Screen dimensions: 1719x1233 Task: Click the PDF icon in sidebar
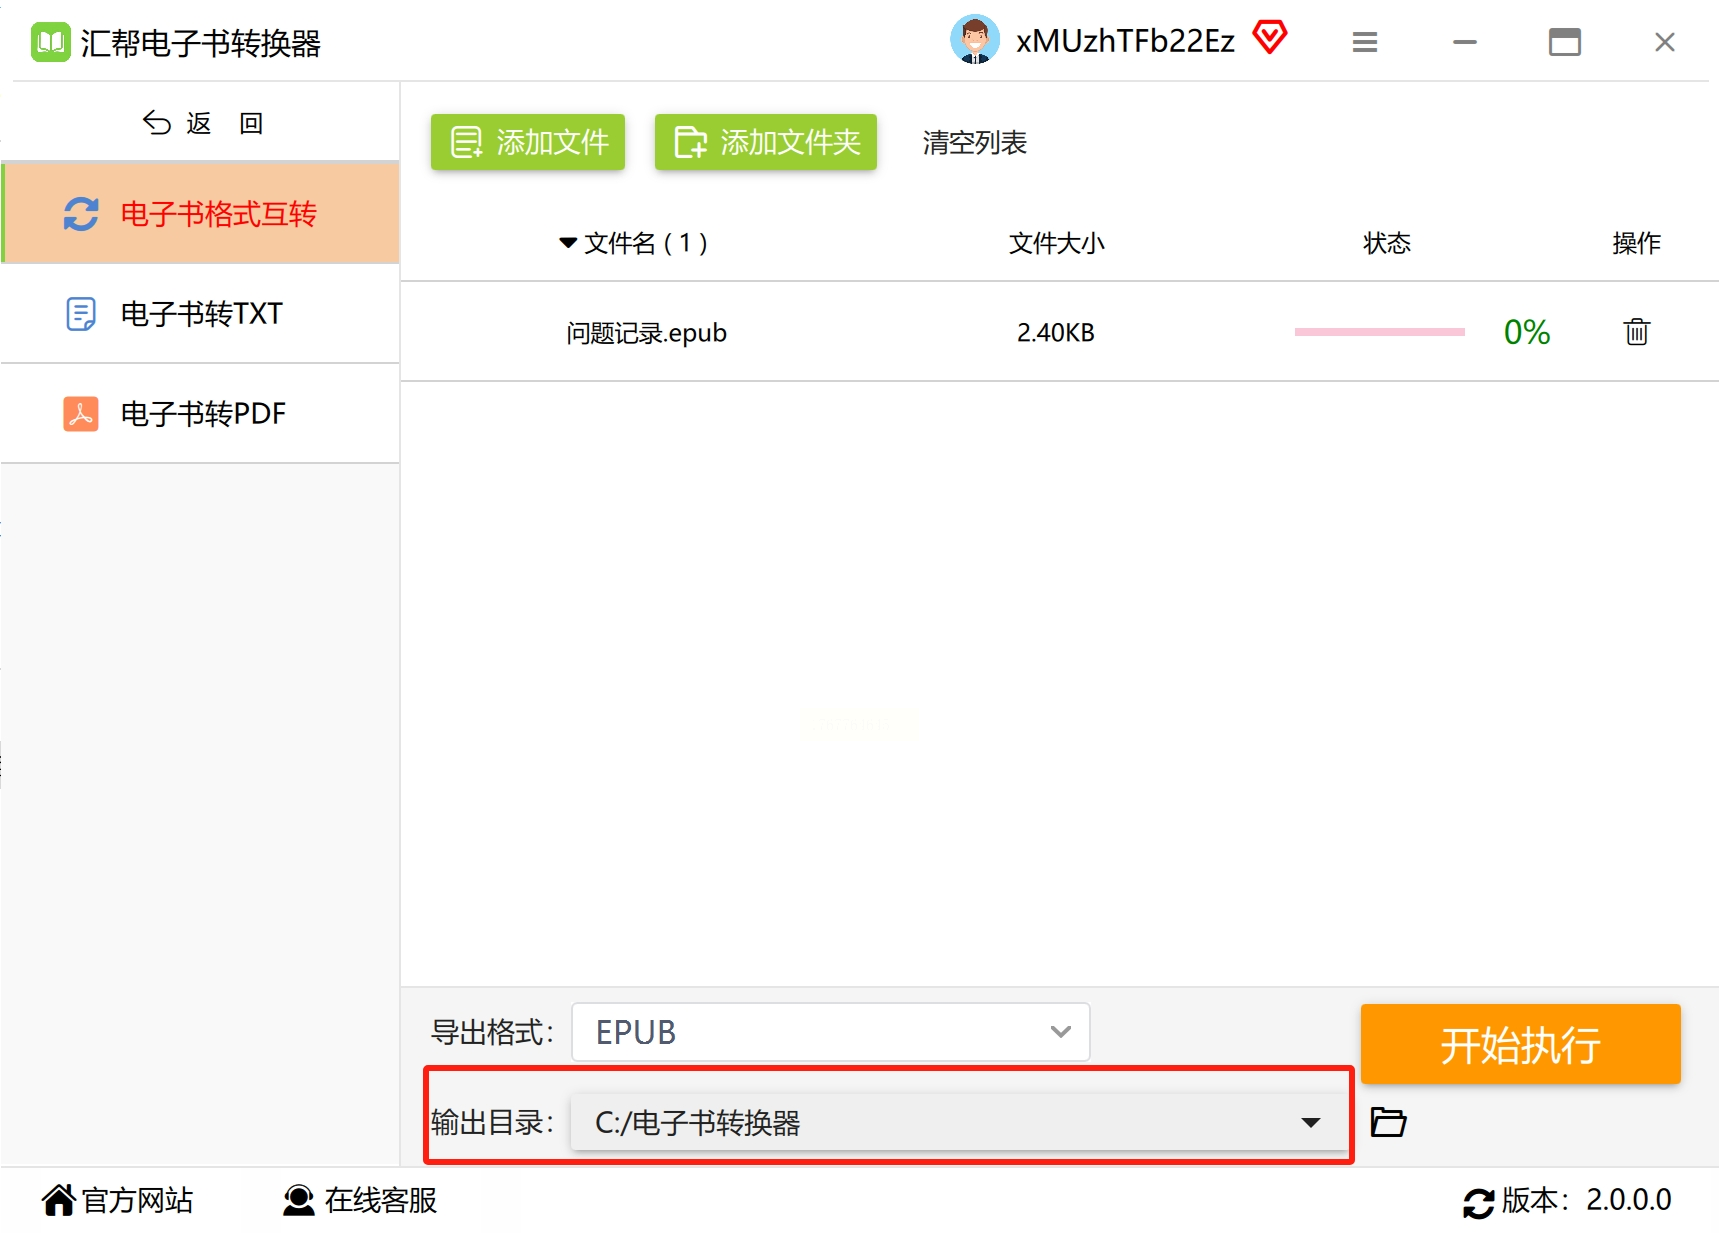[x=81, y=413]
